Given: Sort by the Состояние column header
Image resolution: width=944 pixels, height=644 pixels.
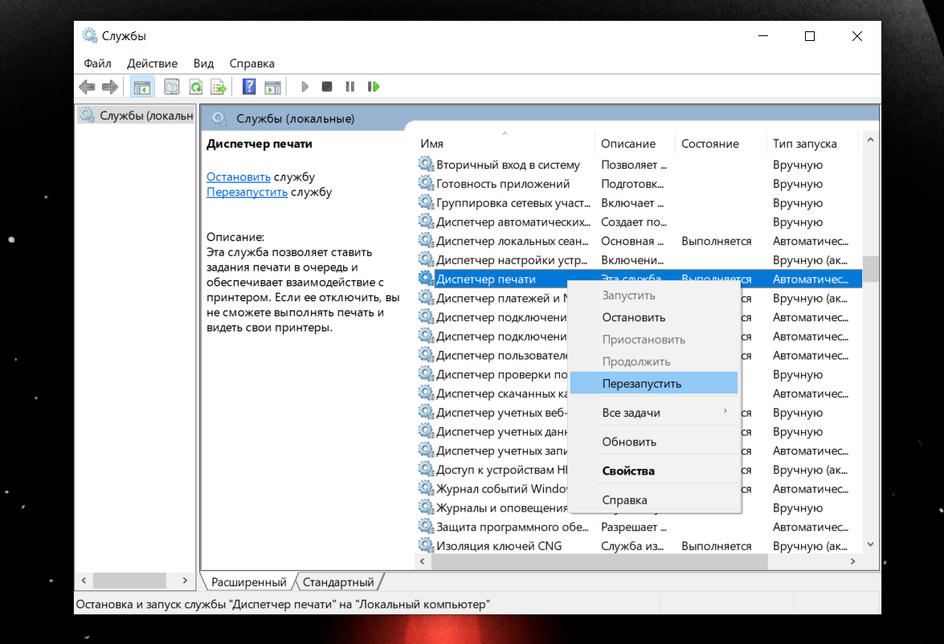Looking at the screenshot, I should click(721, 143).
